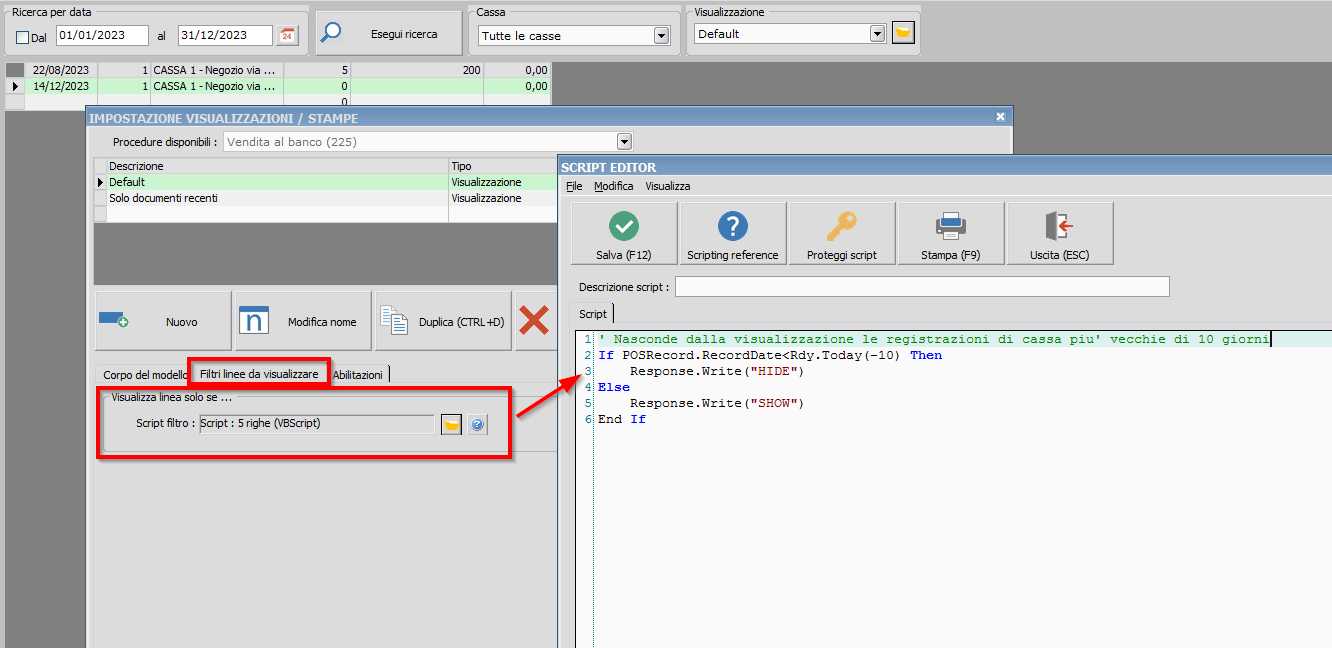Switch to Abilitazioni tab
1332x648 pixels.
point(358,374)
